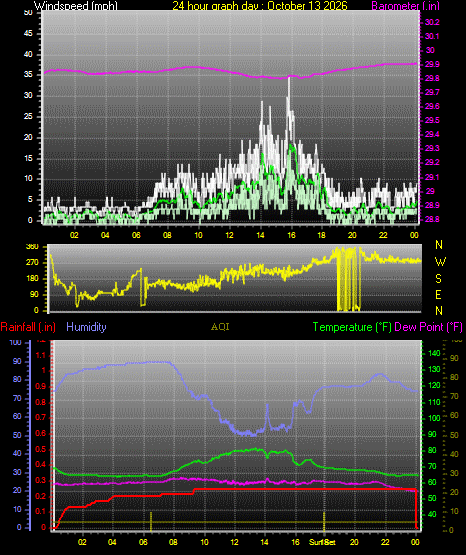Select the Dew Point (°F) legend label
This screenshot has height=555, width=466.
click(x=428, y=327)
